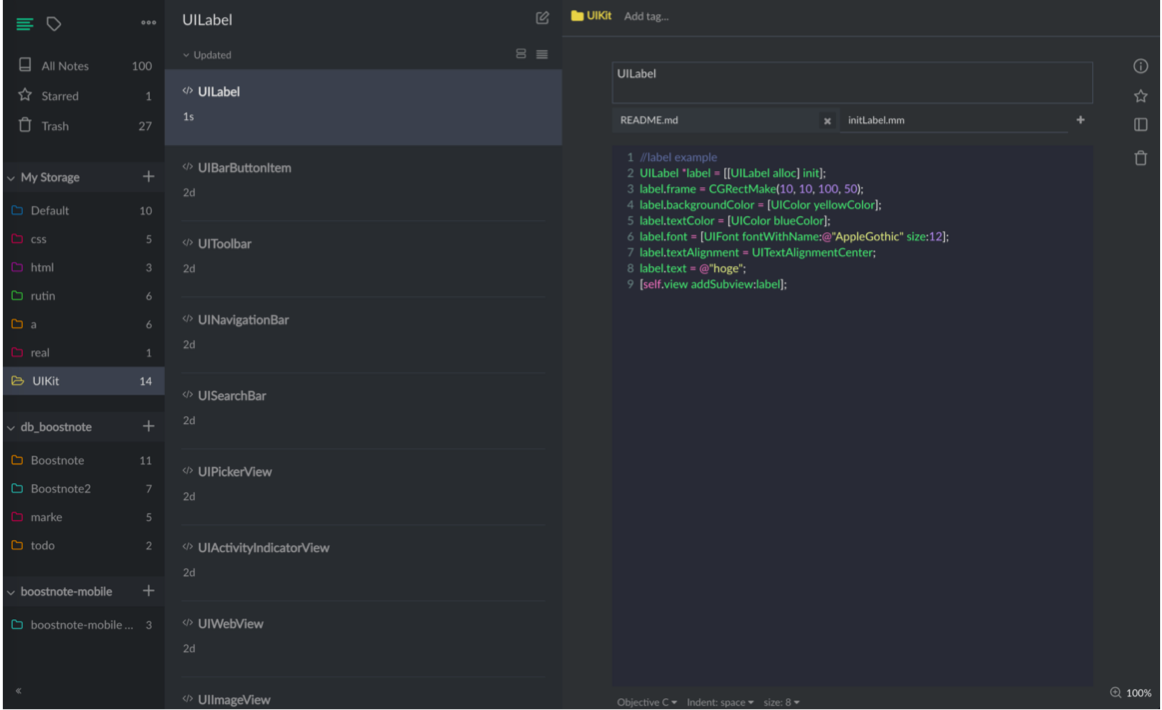Open the UIToolbar note
The height and width of the screenshot is (710, 1162).
pos(225,243)
